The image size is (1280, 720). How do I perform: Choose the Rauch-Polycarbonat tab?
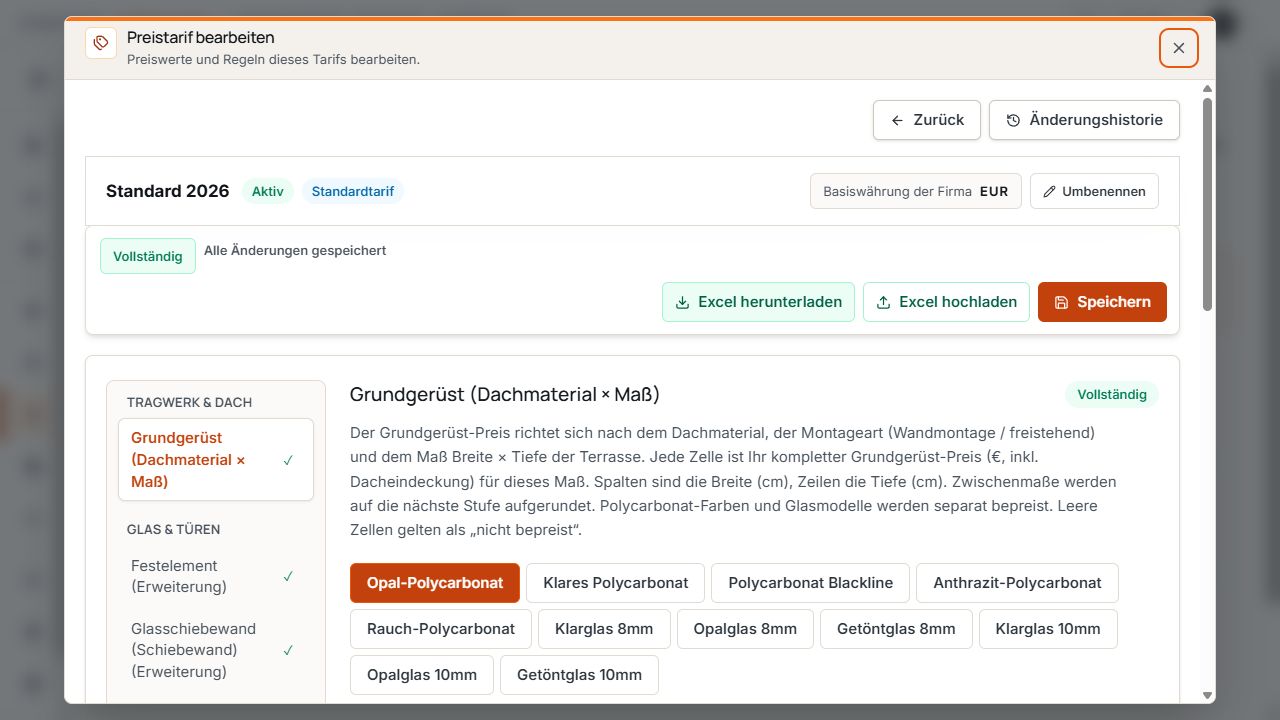tap(441, 629)
